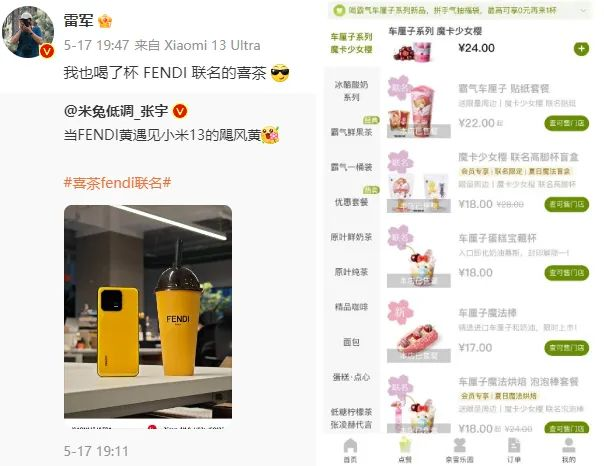This screenshot has width=604, height=466.
Task: Click the verified badge beside 米兔低调_张宇
Action: tap(180, 111)
